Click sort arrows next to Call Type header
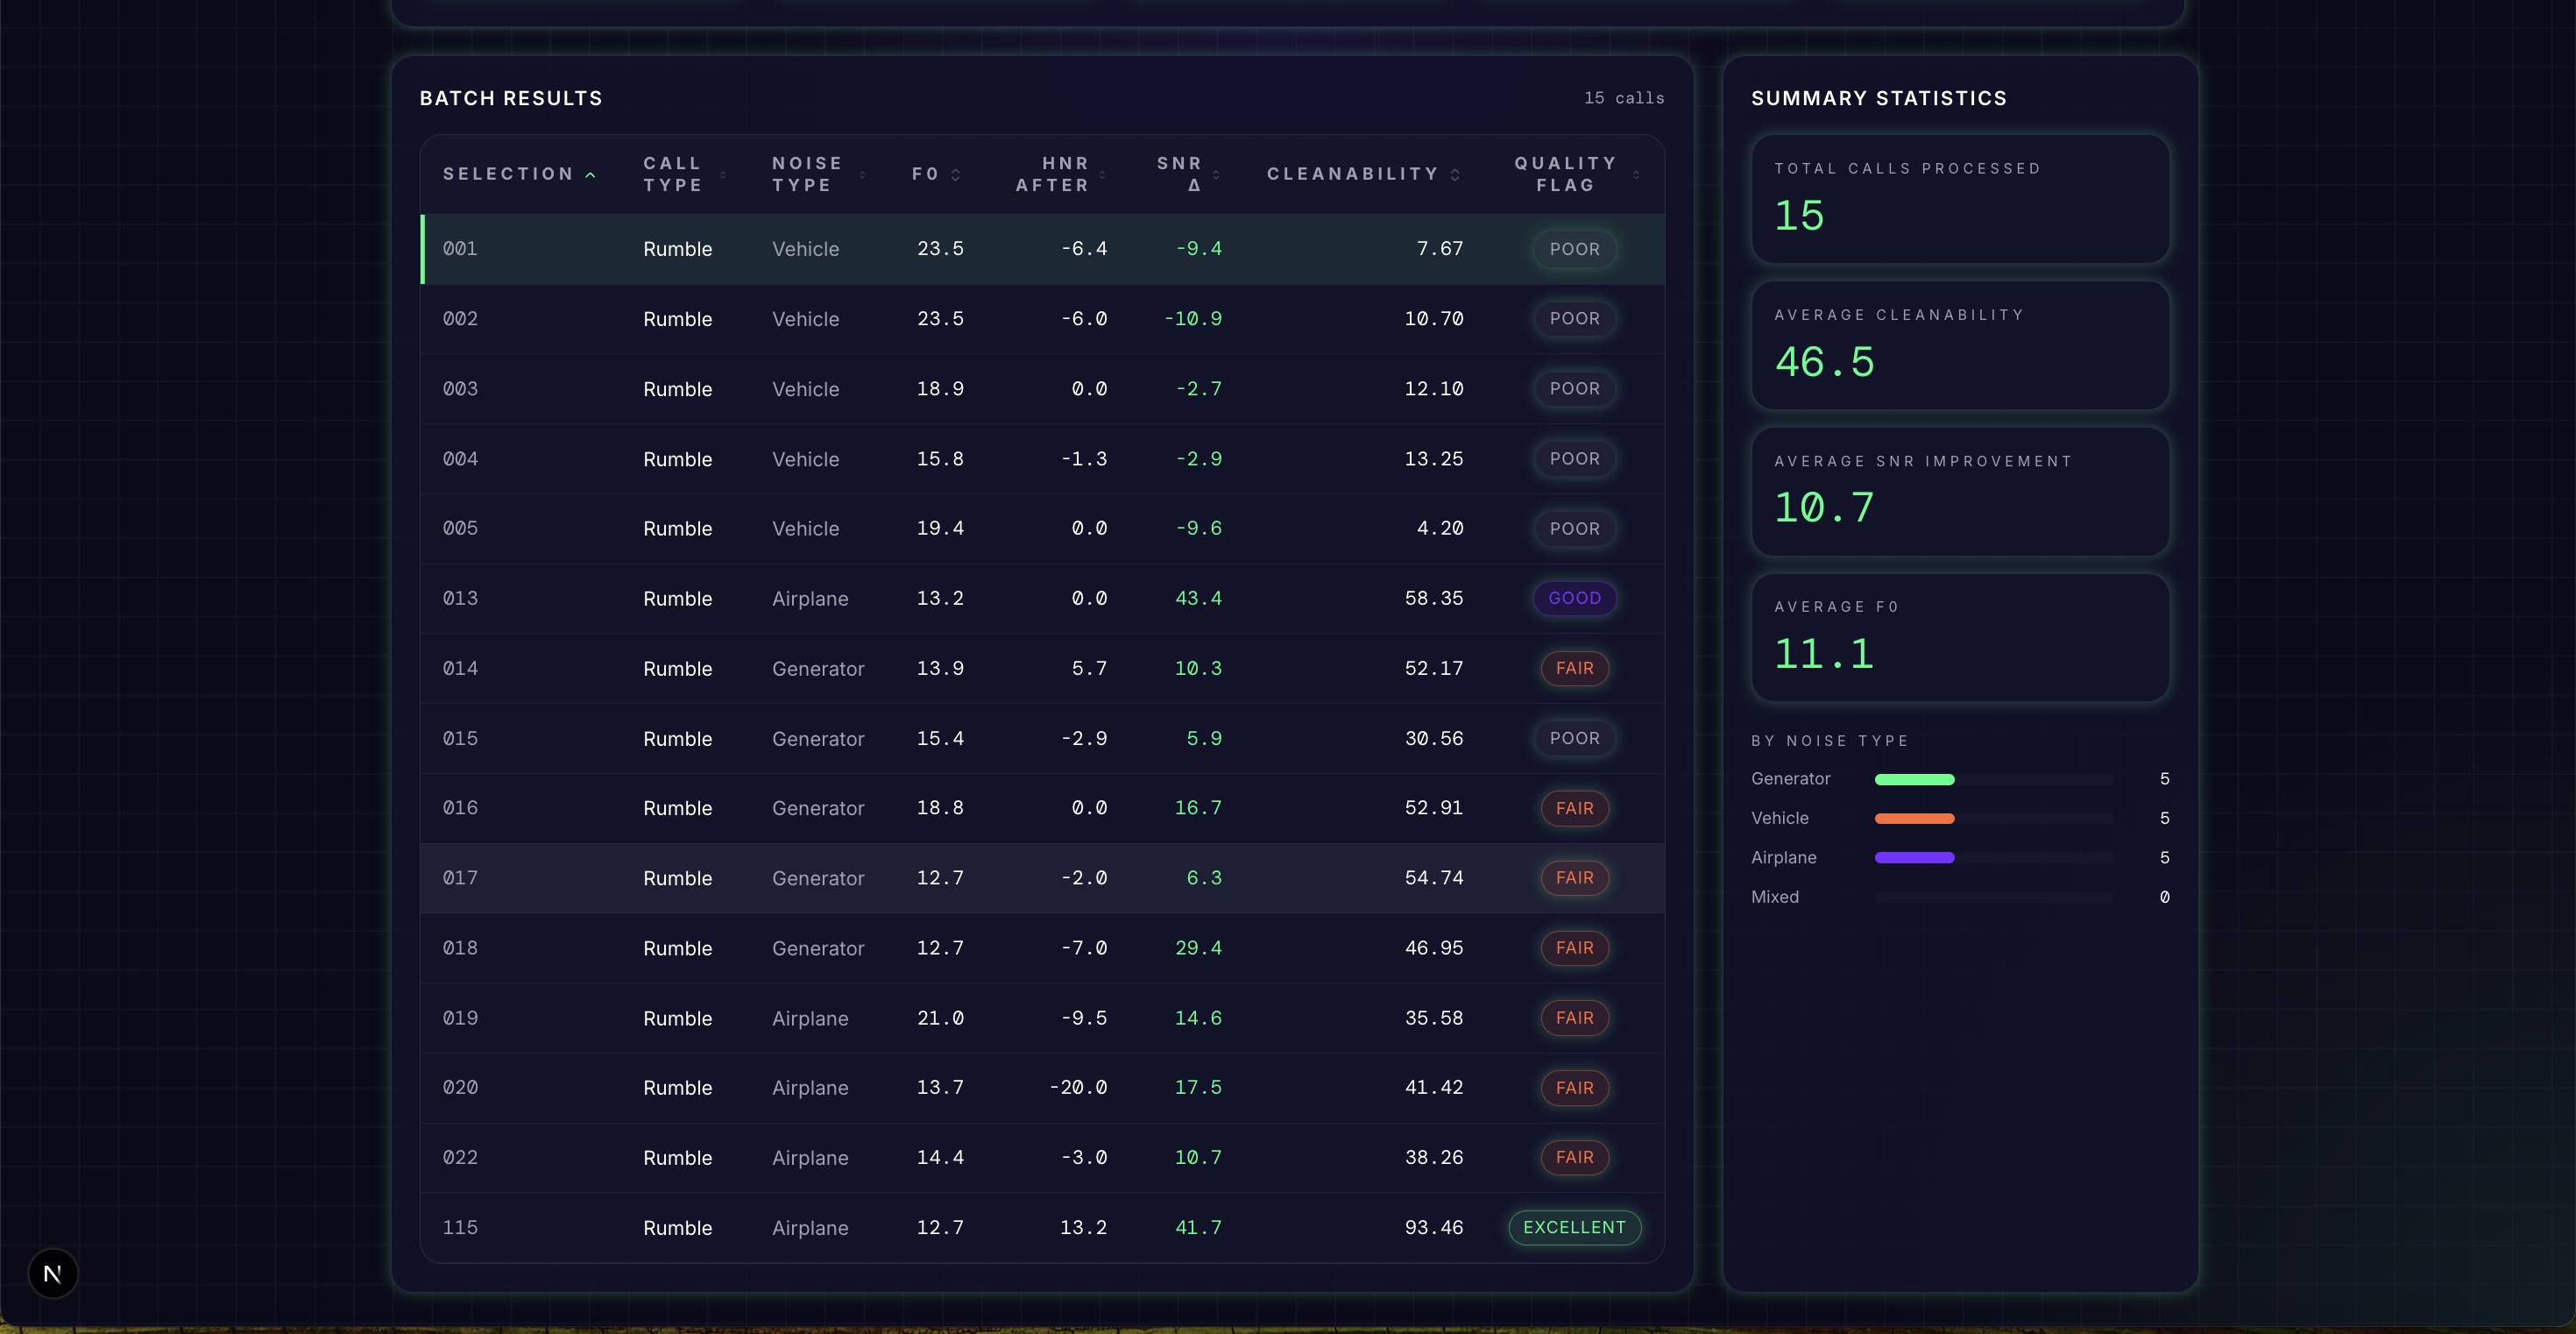 [x=724, y=175]
